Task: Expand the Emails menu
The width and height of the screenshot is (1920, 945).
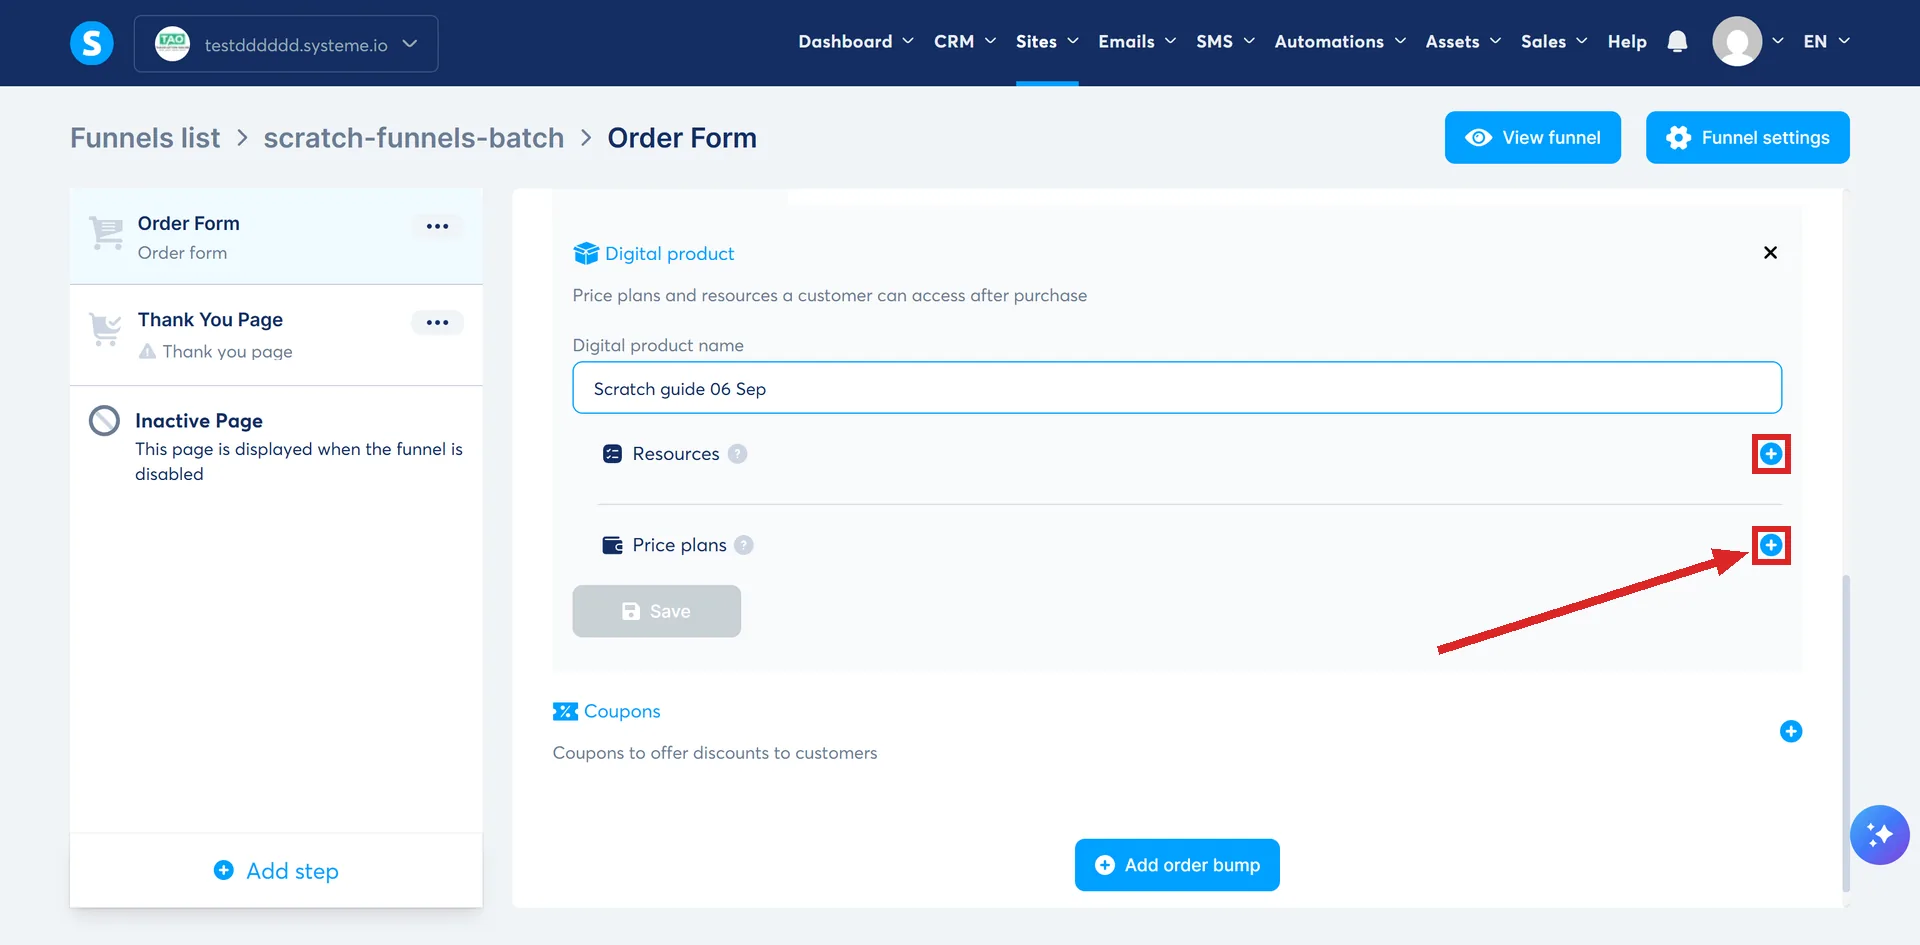Action: [1137, 41]
